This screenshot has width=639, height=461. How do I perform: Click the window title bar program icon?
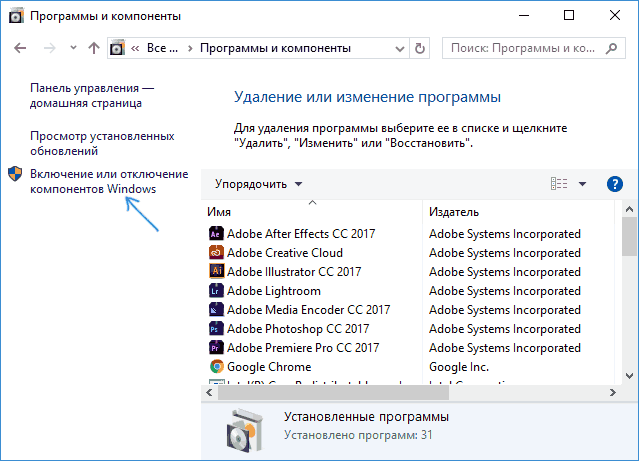[16, 15]
